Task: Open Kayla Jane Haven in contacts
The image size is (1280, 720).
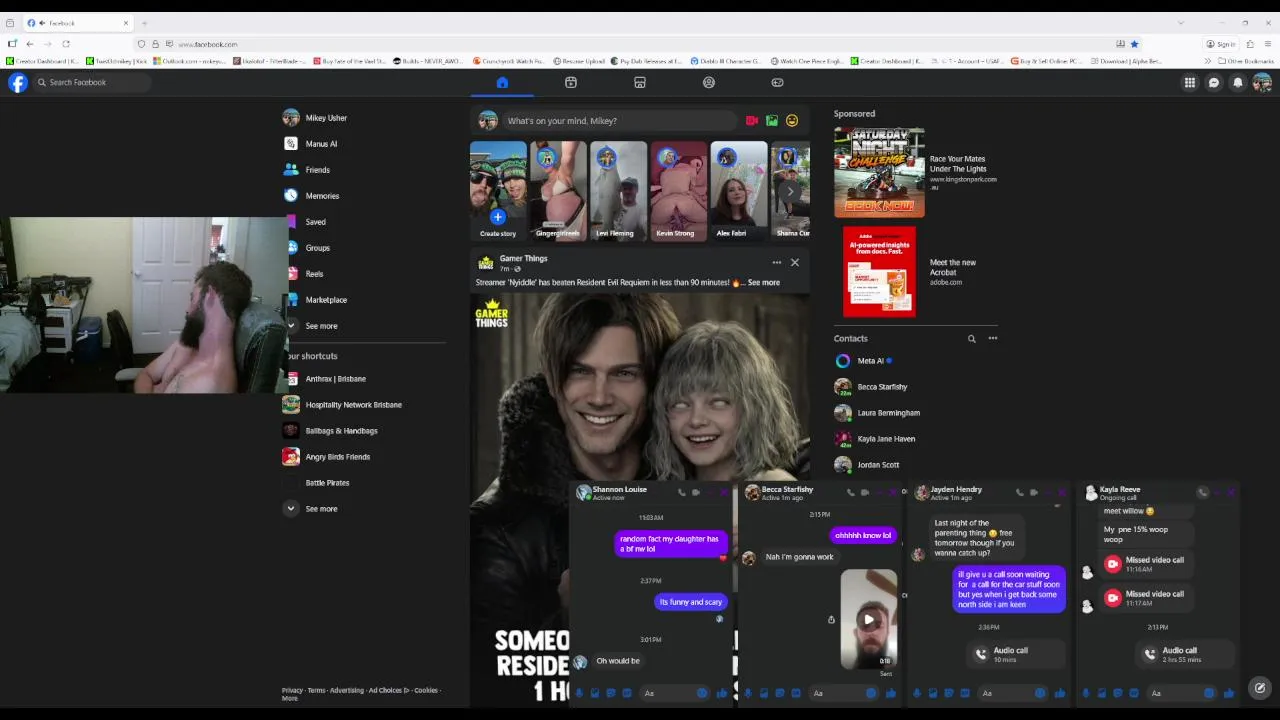Action: click(x=886, y=439)
